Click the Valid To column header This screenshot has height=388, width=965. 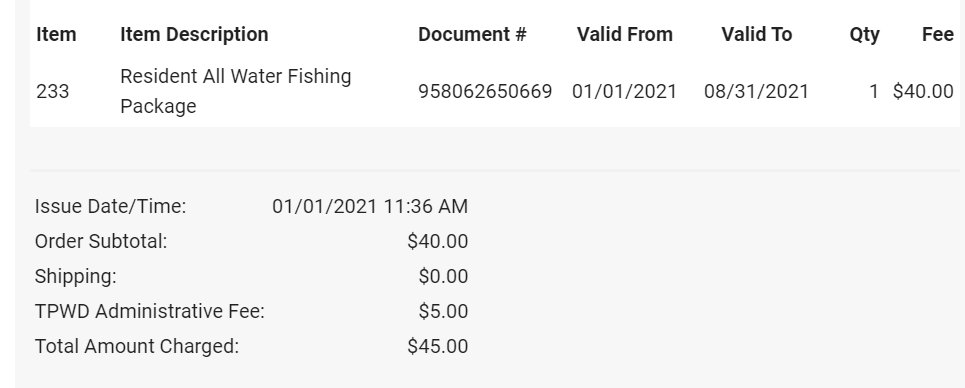click(756, 34)
